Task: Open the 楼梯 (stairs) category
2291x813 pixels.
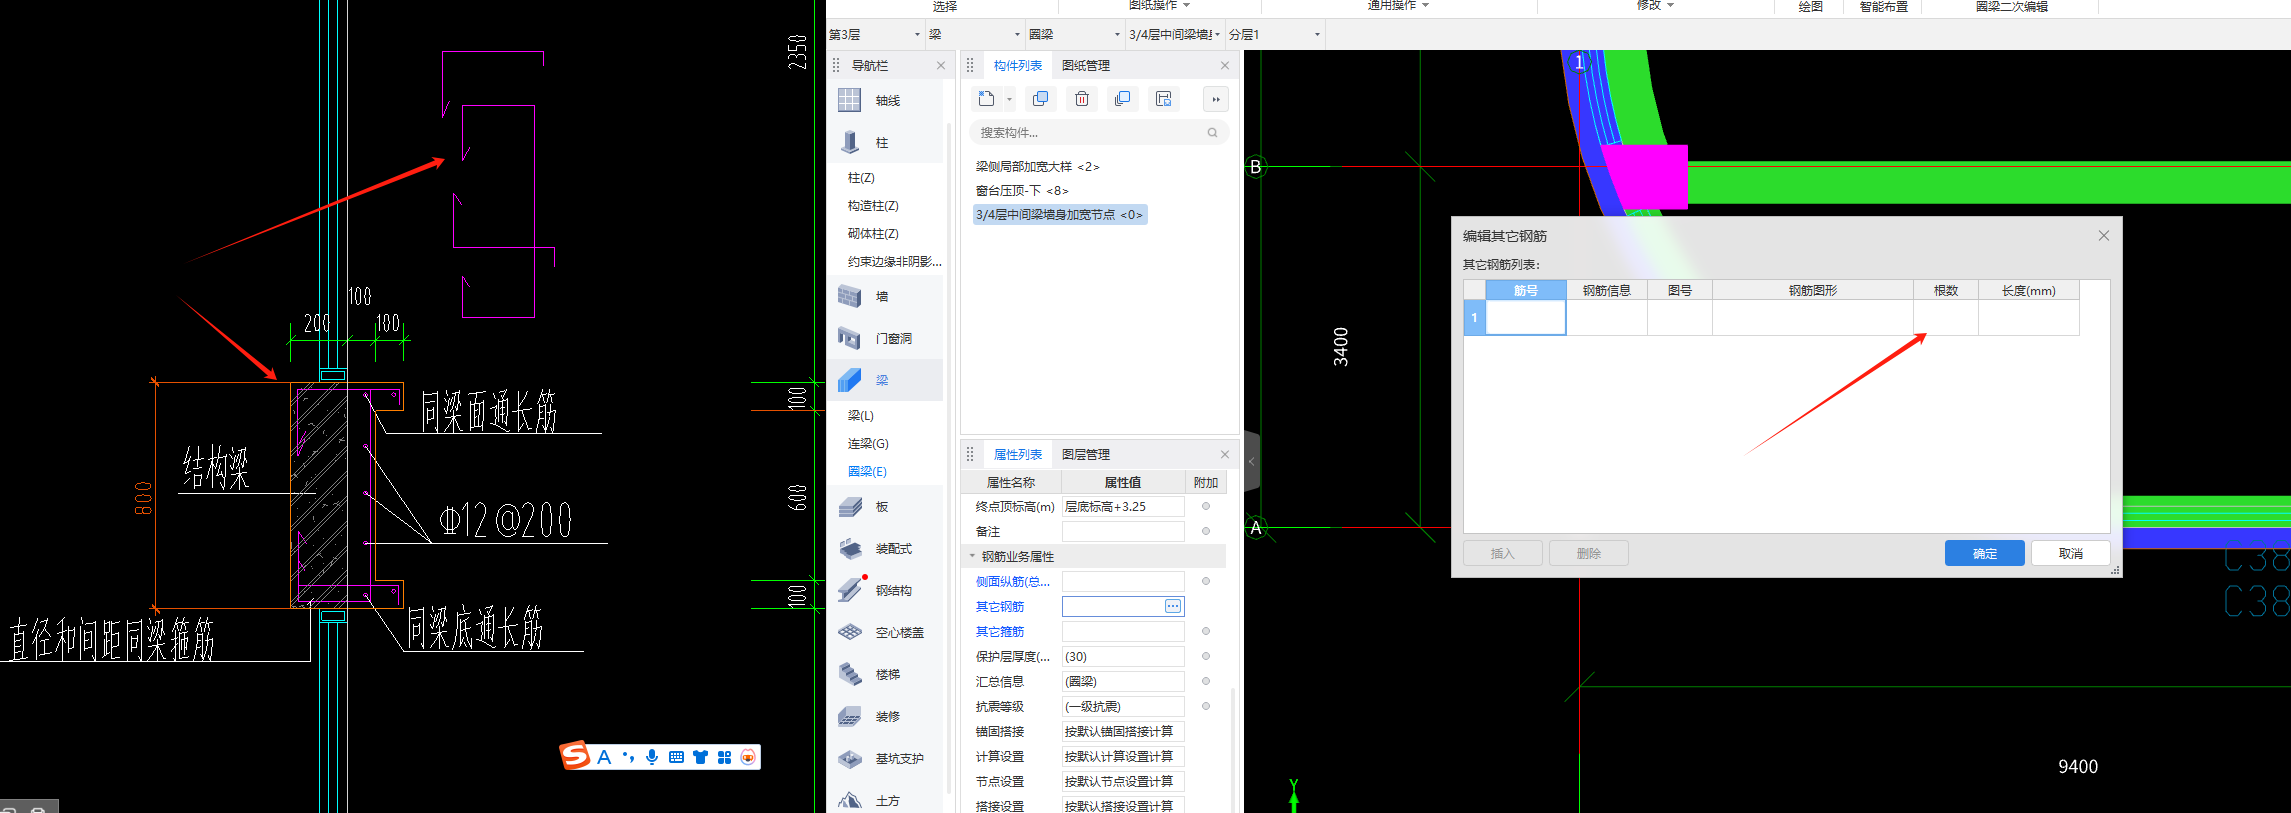Action: (x=886, y=674)
